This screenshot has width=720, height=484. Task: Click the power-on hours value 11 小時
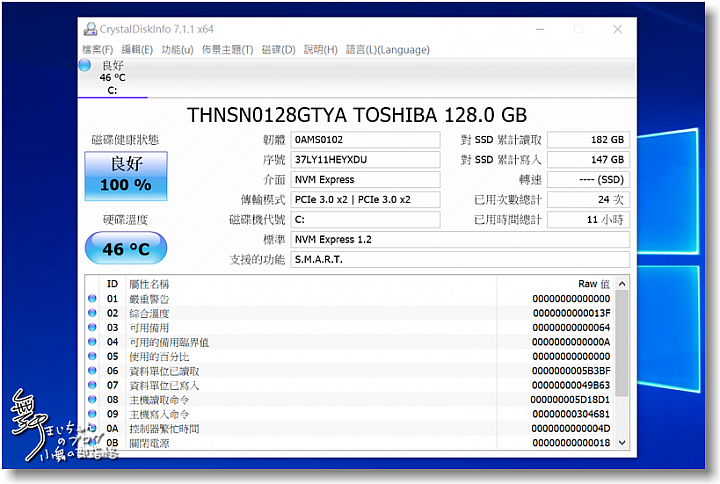tap(588, 219)
